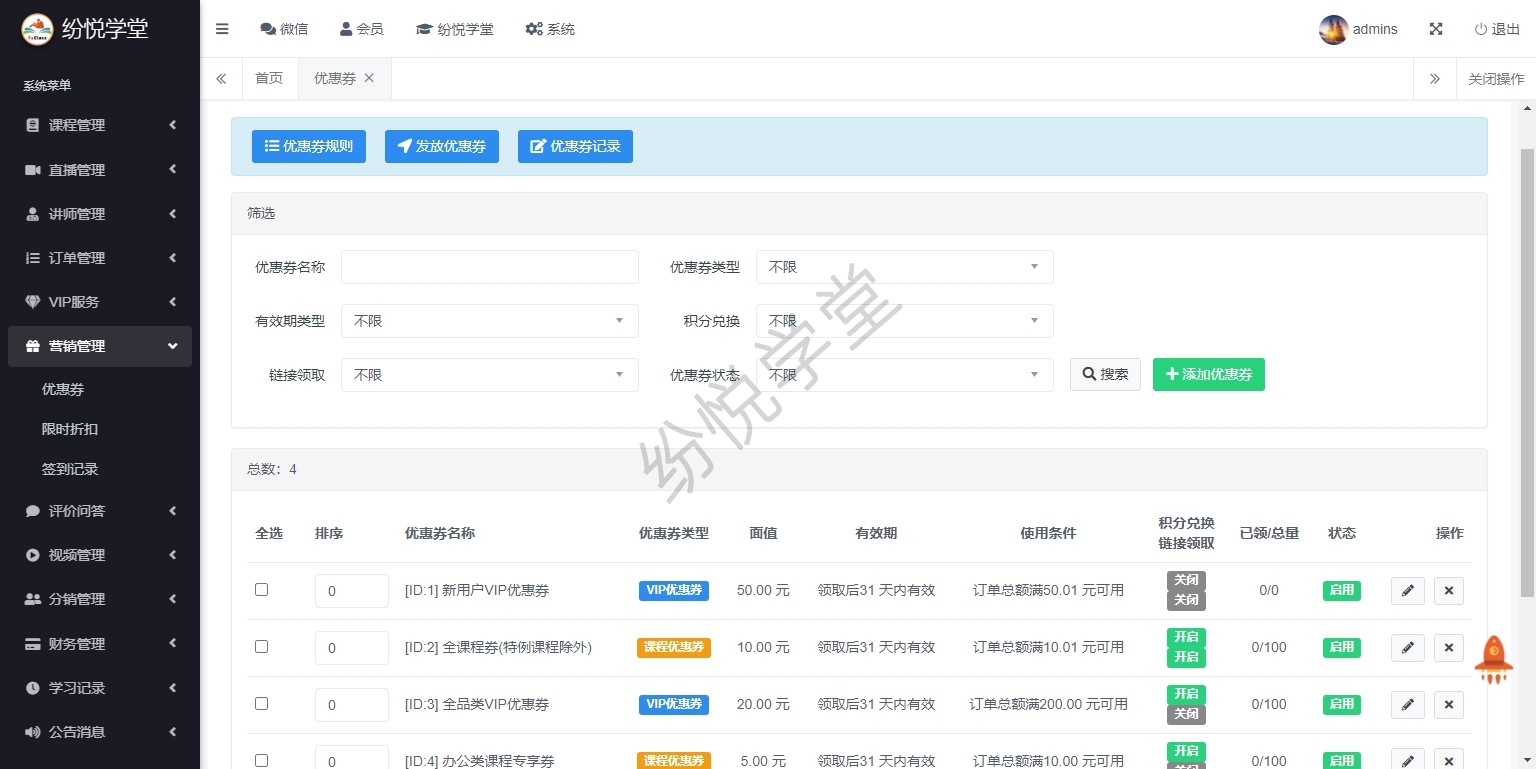
Task: Open the 优惠券类型 dropdown
Action: [904, 267]
